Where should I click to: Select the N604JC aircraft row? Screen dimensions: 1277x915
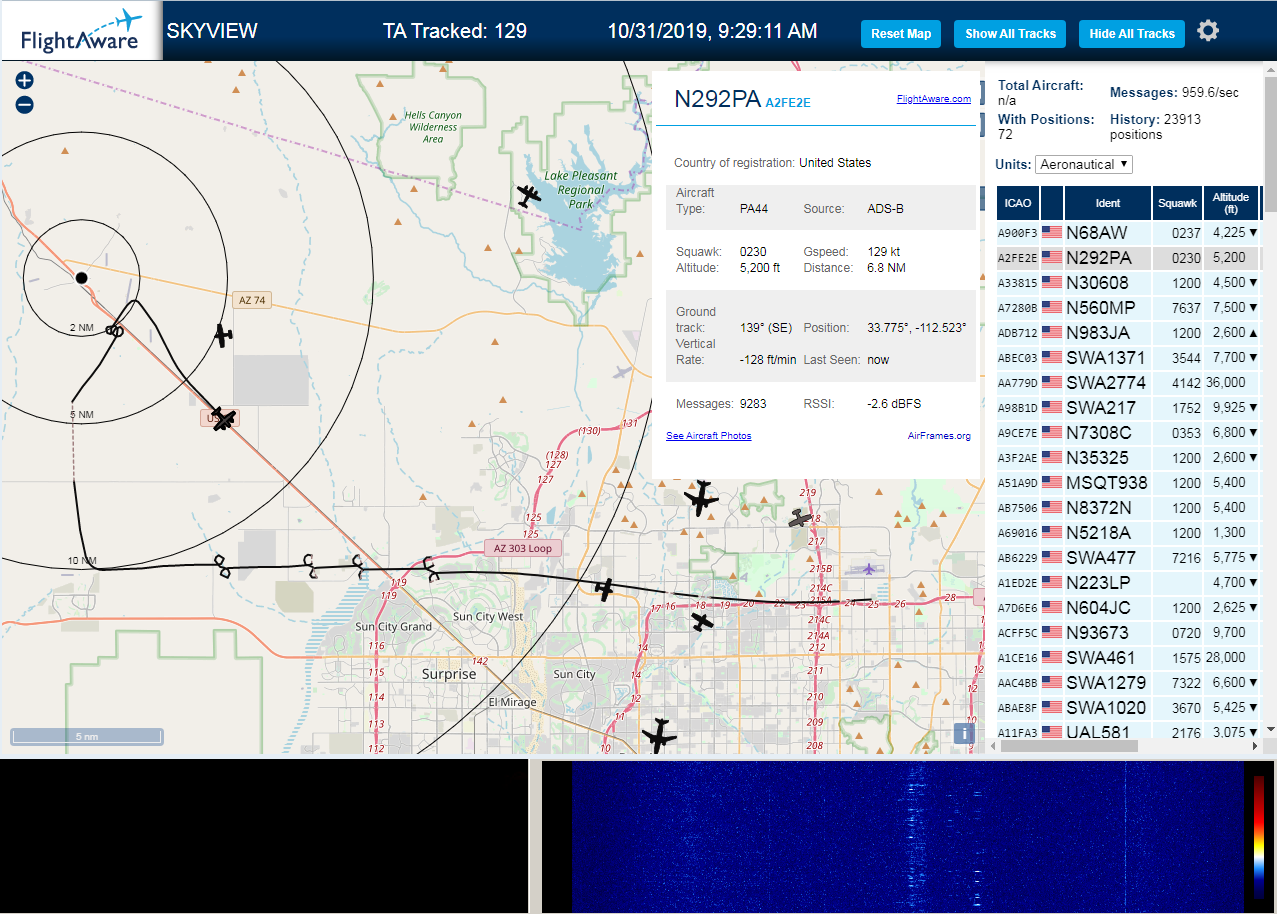tap(1128, 607)
